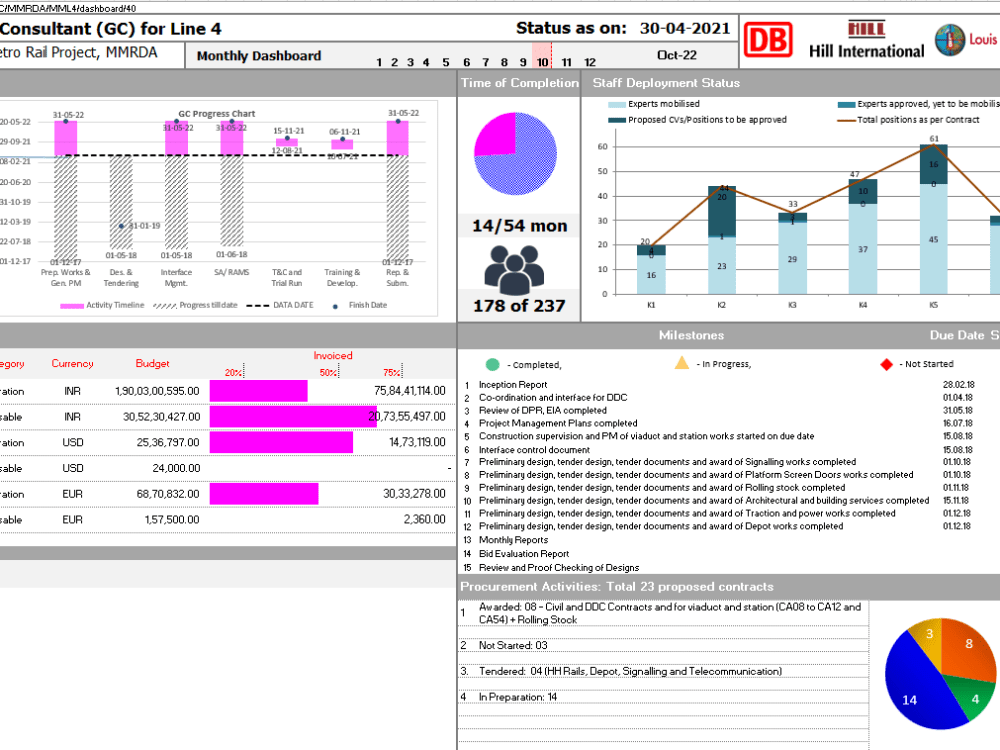Viewport: 1000px width, 750px height.
Task: Select the green Completed milestone marker
Action: click(494, 363)
